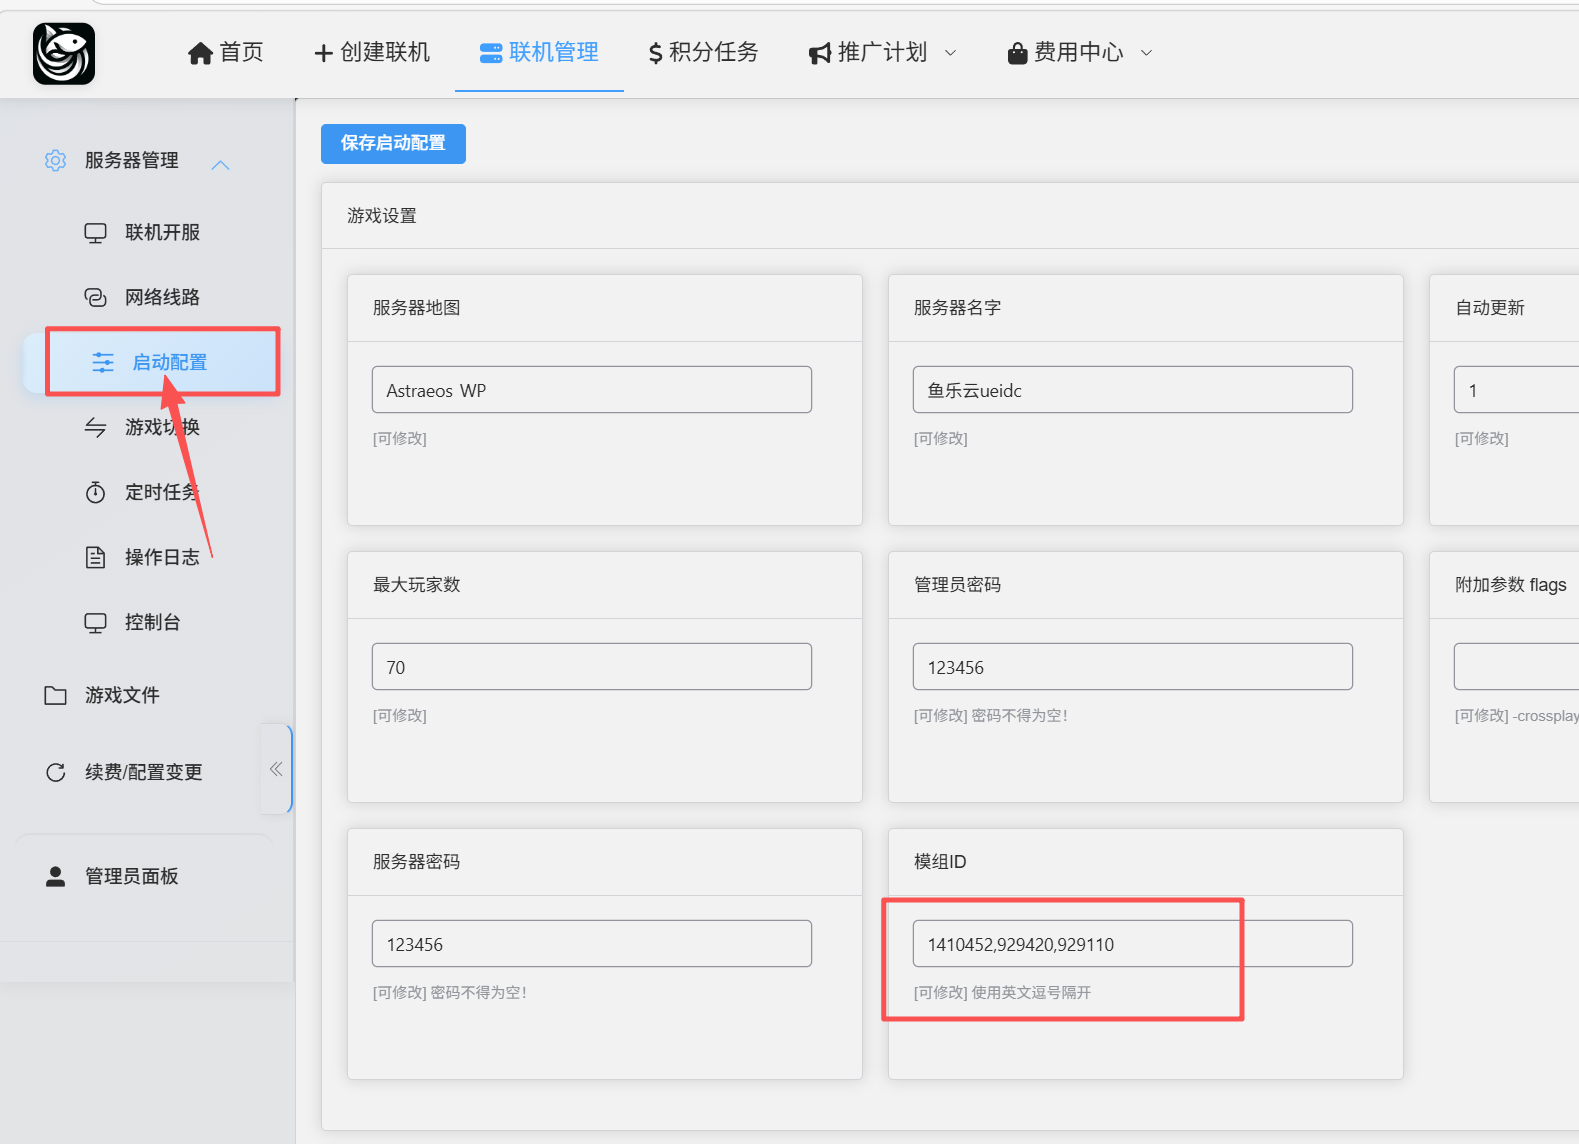Collapse sidebar with double-chevron handle
1579x1144 pixels.
click(x=276, y=769)
